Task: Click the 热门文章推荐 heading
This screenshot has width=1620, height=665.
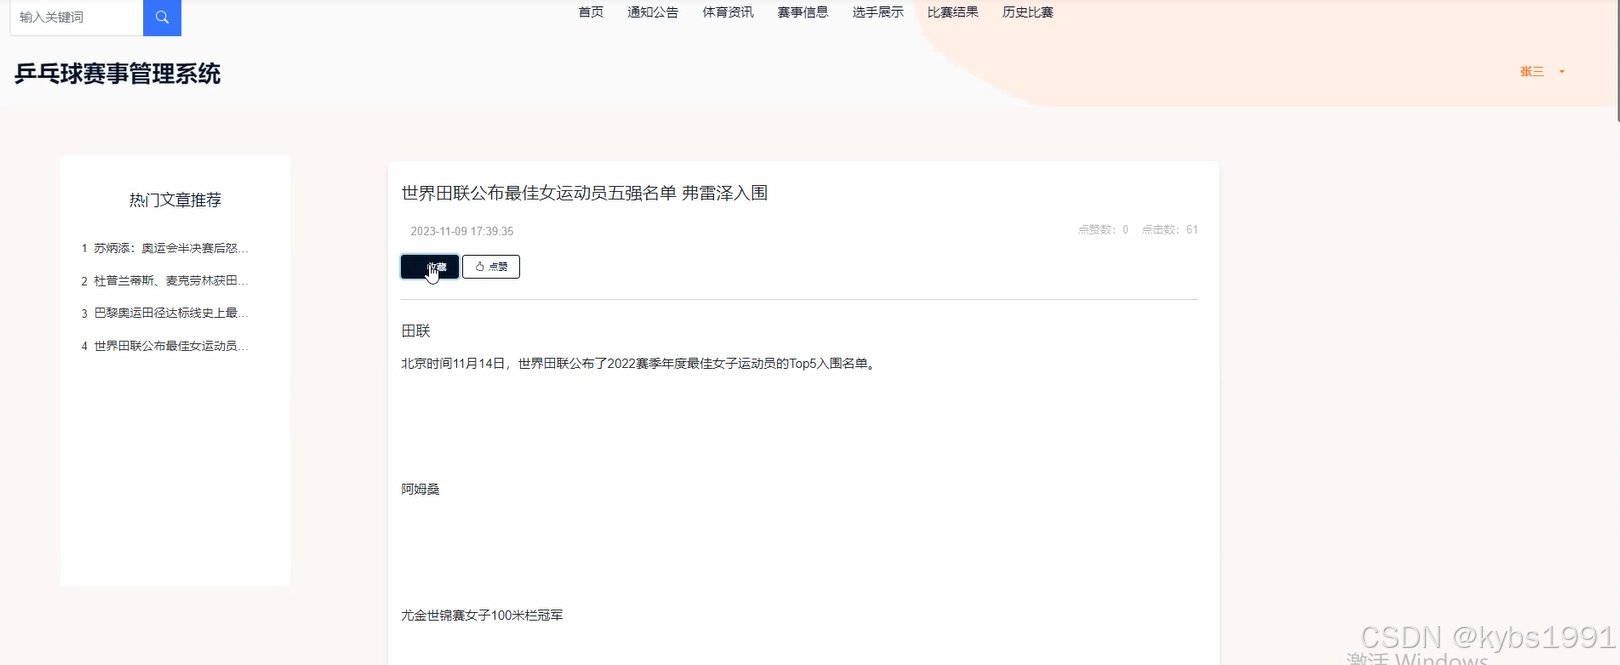Action: pyautogui.click(x=175, y=200)
